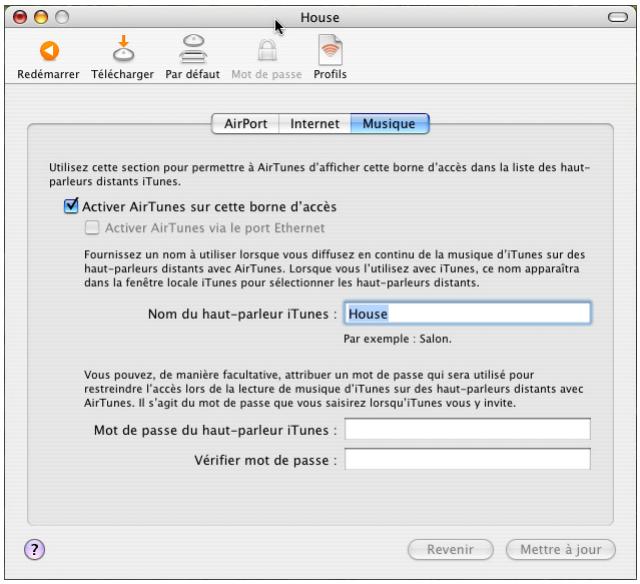Click the gray zoom button in title bar
This screenshot has width=640, height=584.
tap(62, 17)
